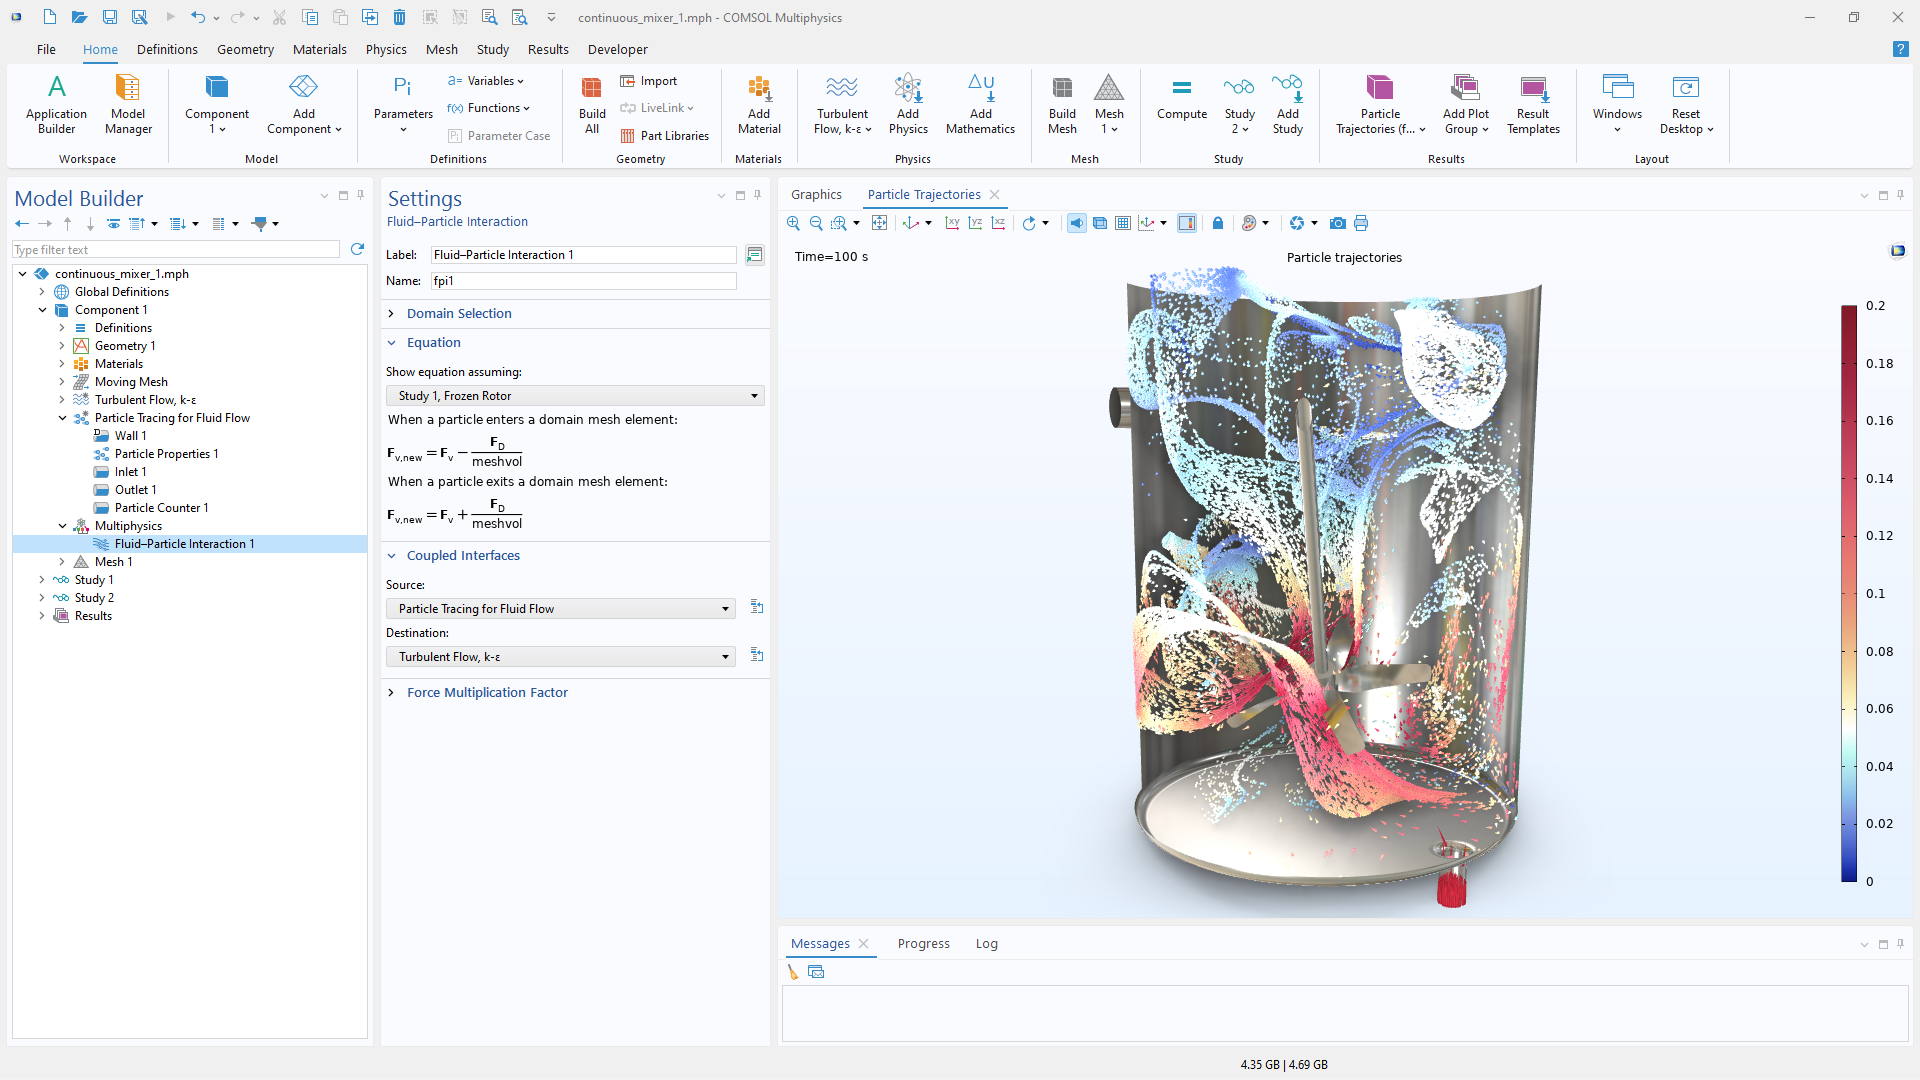Open the File menu
Viewport: 1920px width, 1080px height.
[46, 49]
